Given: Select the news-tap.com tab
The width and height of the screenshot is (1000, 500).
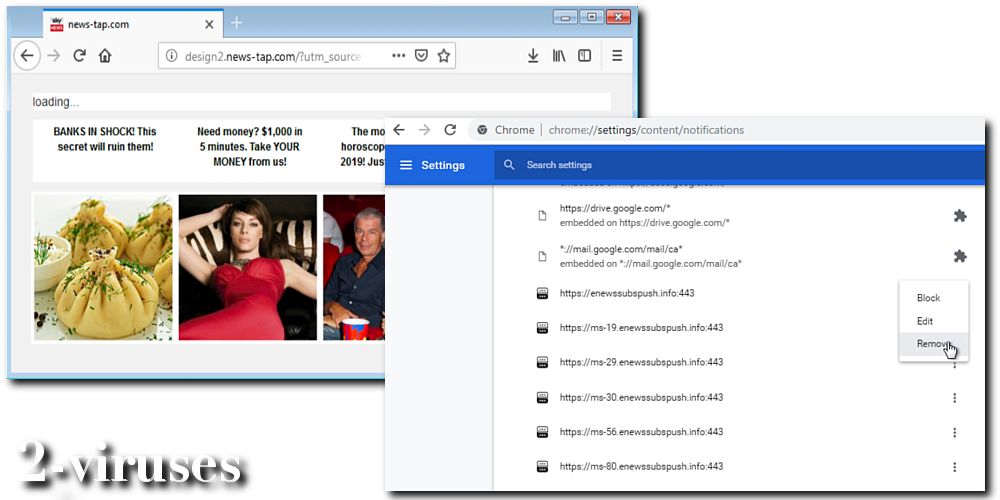Looking at the screenshot, I should (133, 24).
